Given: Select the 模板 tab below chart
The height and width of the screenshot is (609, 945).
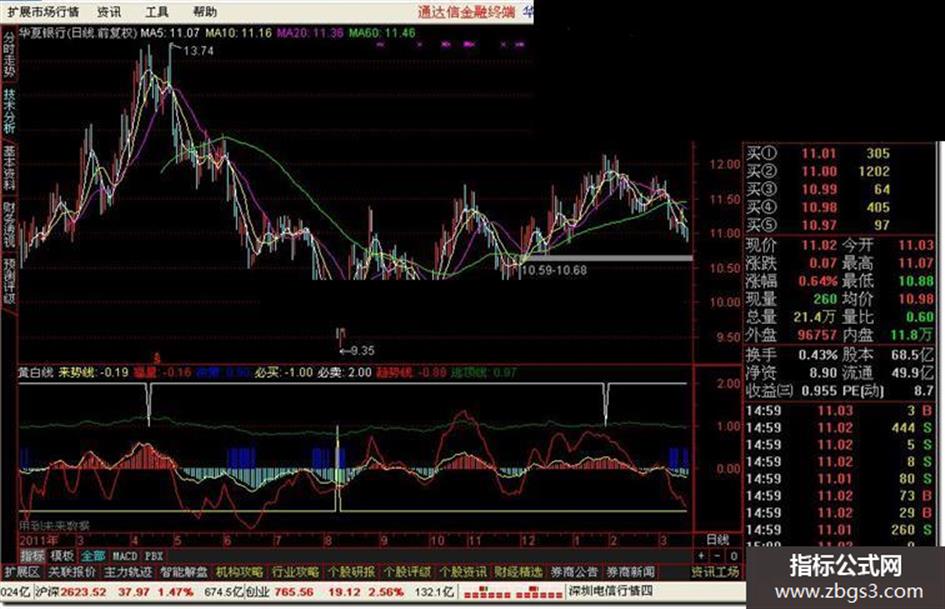Looking at the screenshot, I should click(x=63, y=555).
